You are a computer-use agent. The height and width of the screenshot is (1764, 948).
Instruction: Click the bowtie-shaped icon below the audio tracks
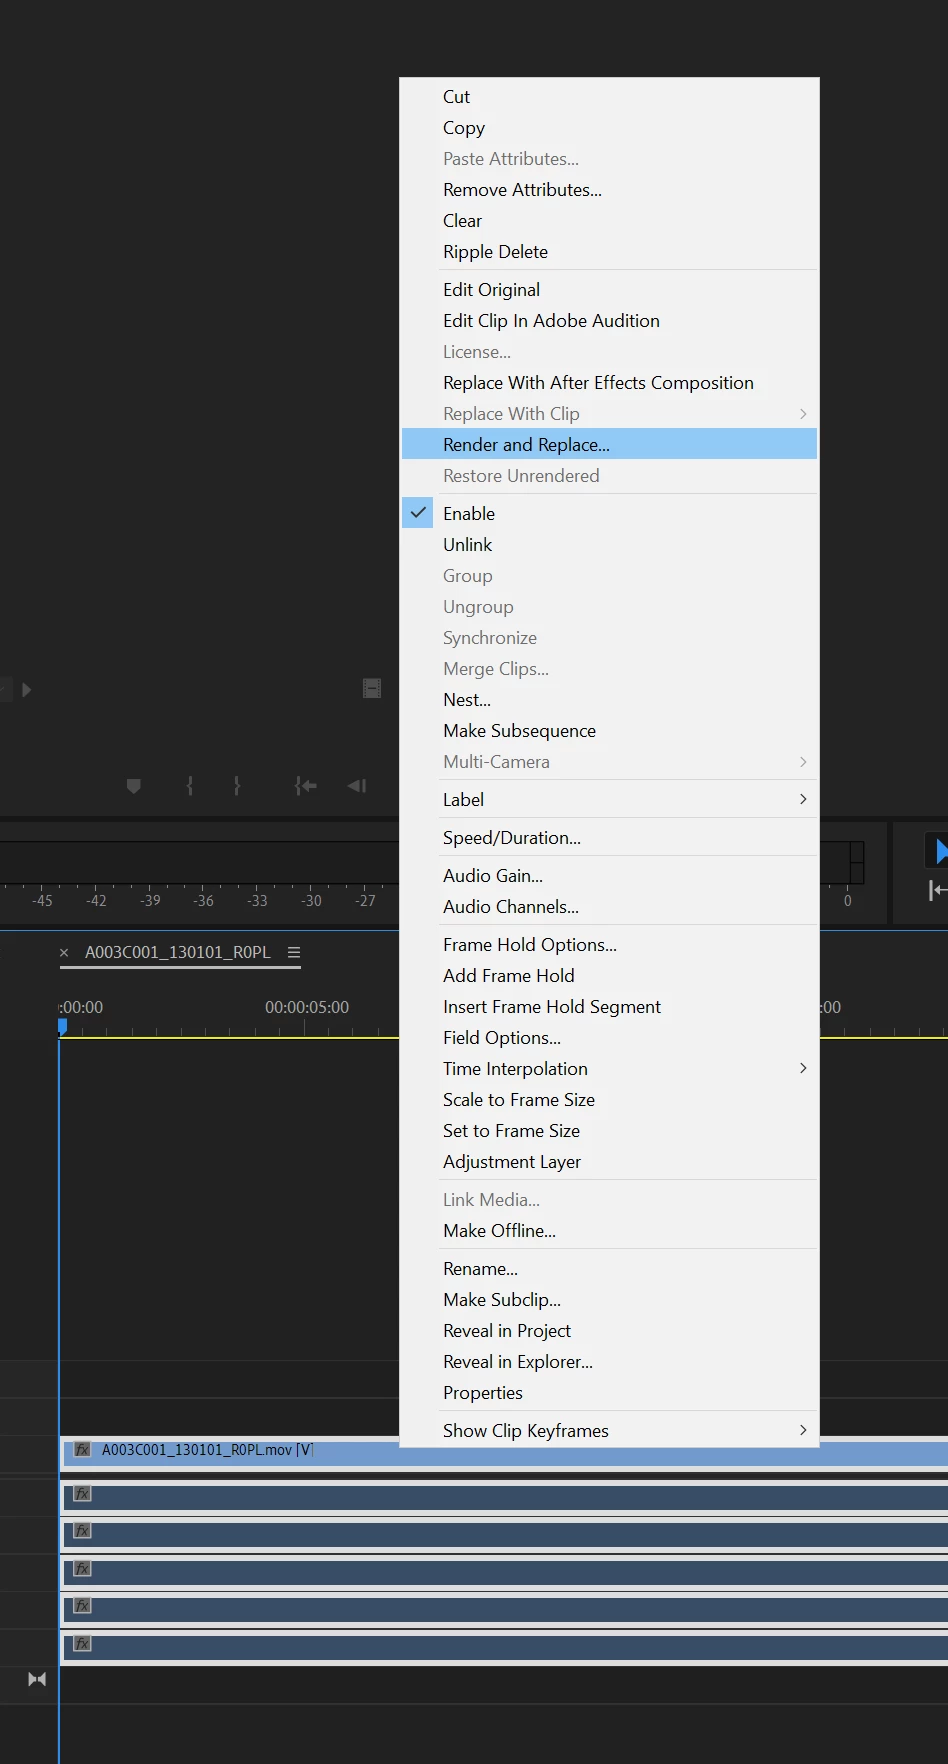(37, 1679)
